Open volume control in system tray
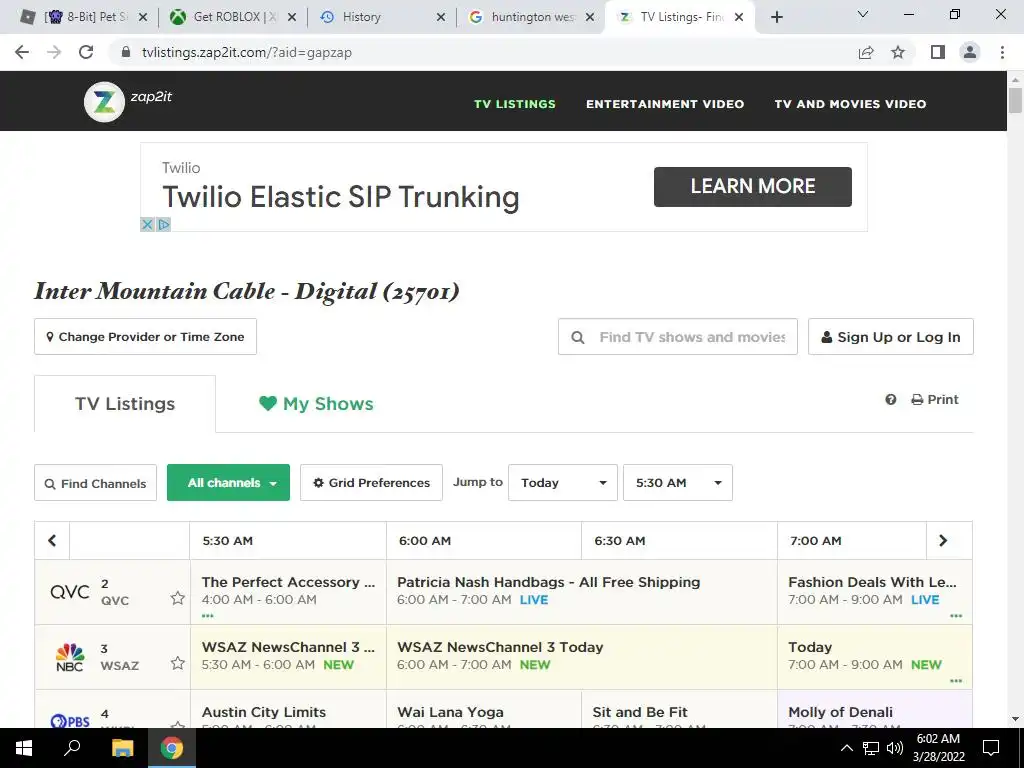Screen dimensions: 1024x768 (x=895, y=748)
